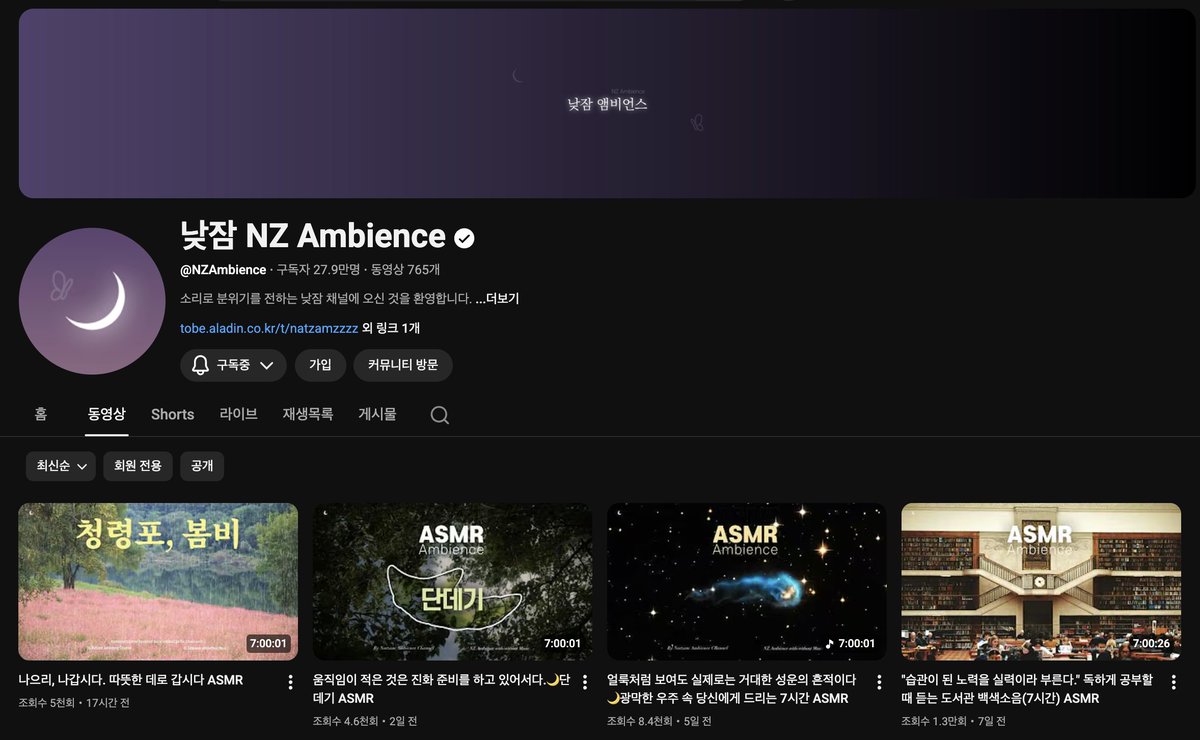
Task: Filter videos by 공개
Action: pos(202,466)
